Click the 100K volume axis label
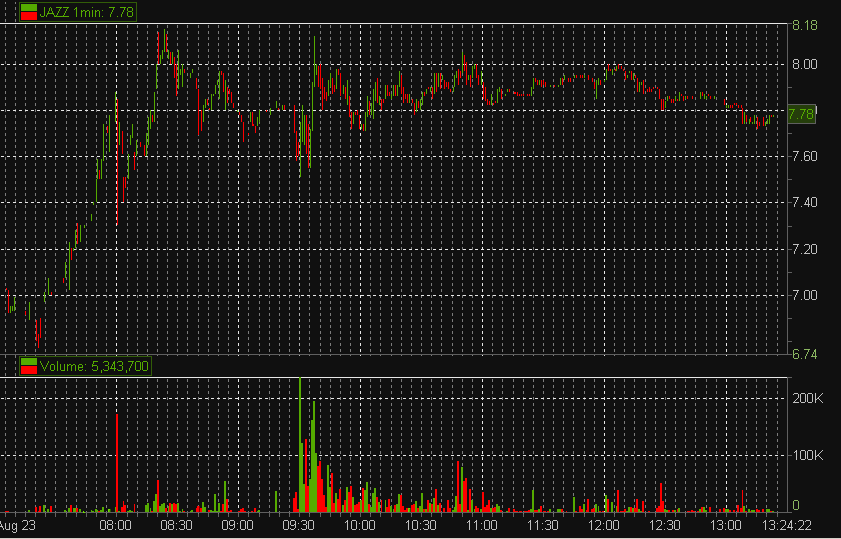841x539 pixels. tap(808, 455)
